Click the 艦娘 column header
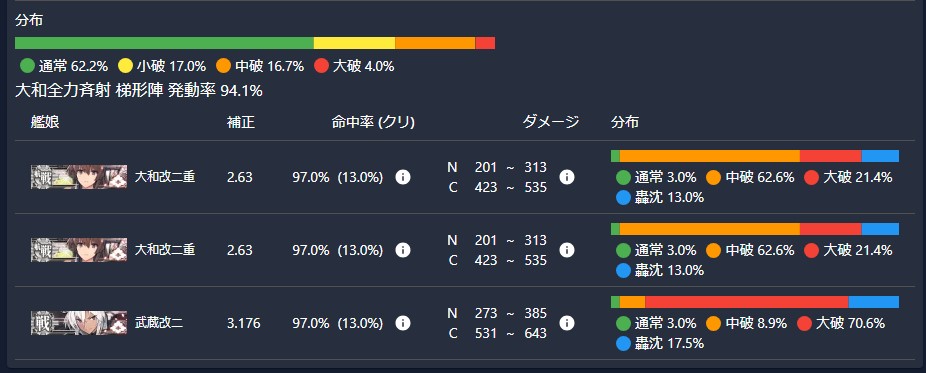This screenshot has width=926, height=373. [x=45, y=122]
